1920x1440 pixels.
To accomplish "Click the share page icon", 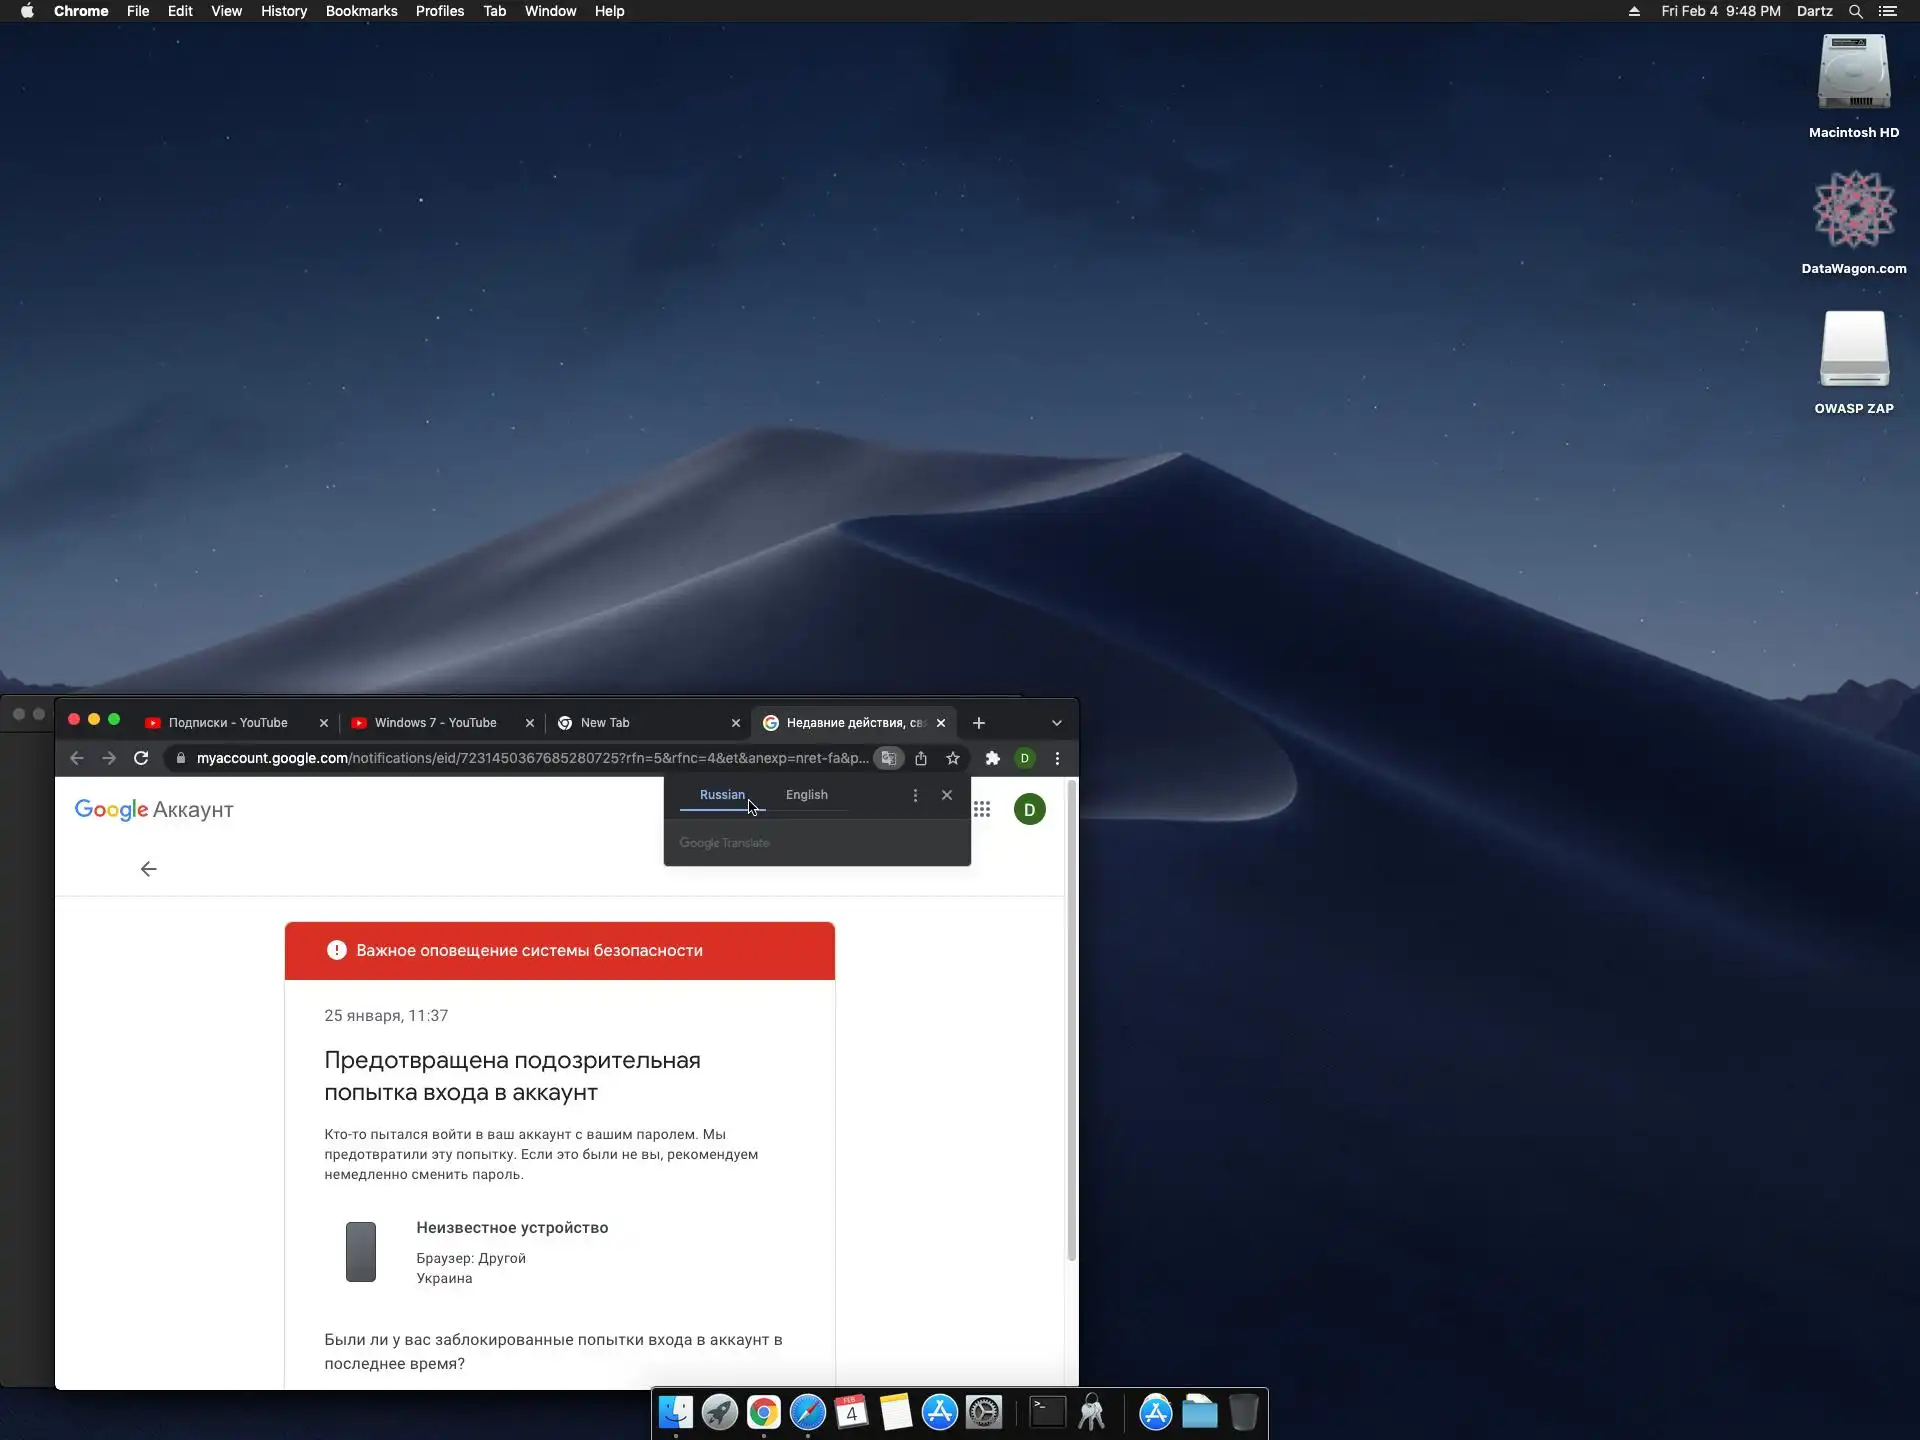I will point(921,758).
